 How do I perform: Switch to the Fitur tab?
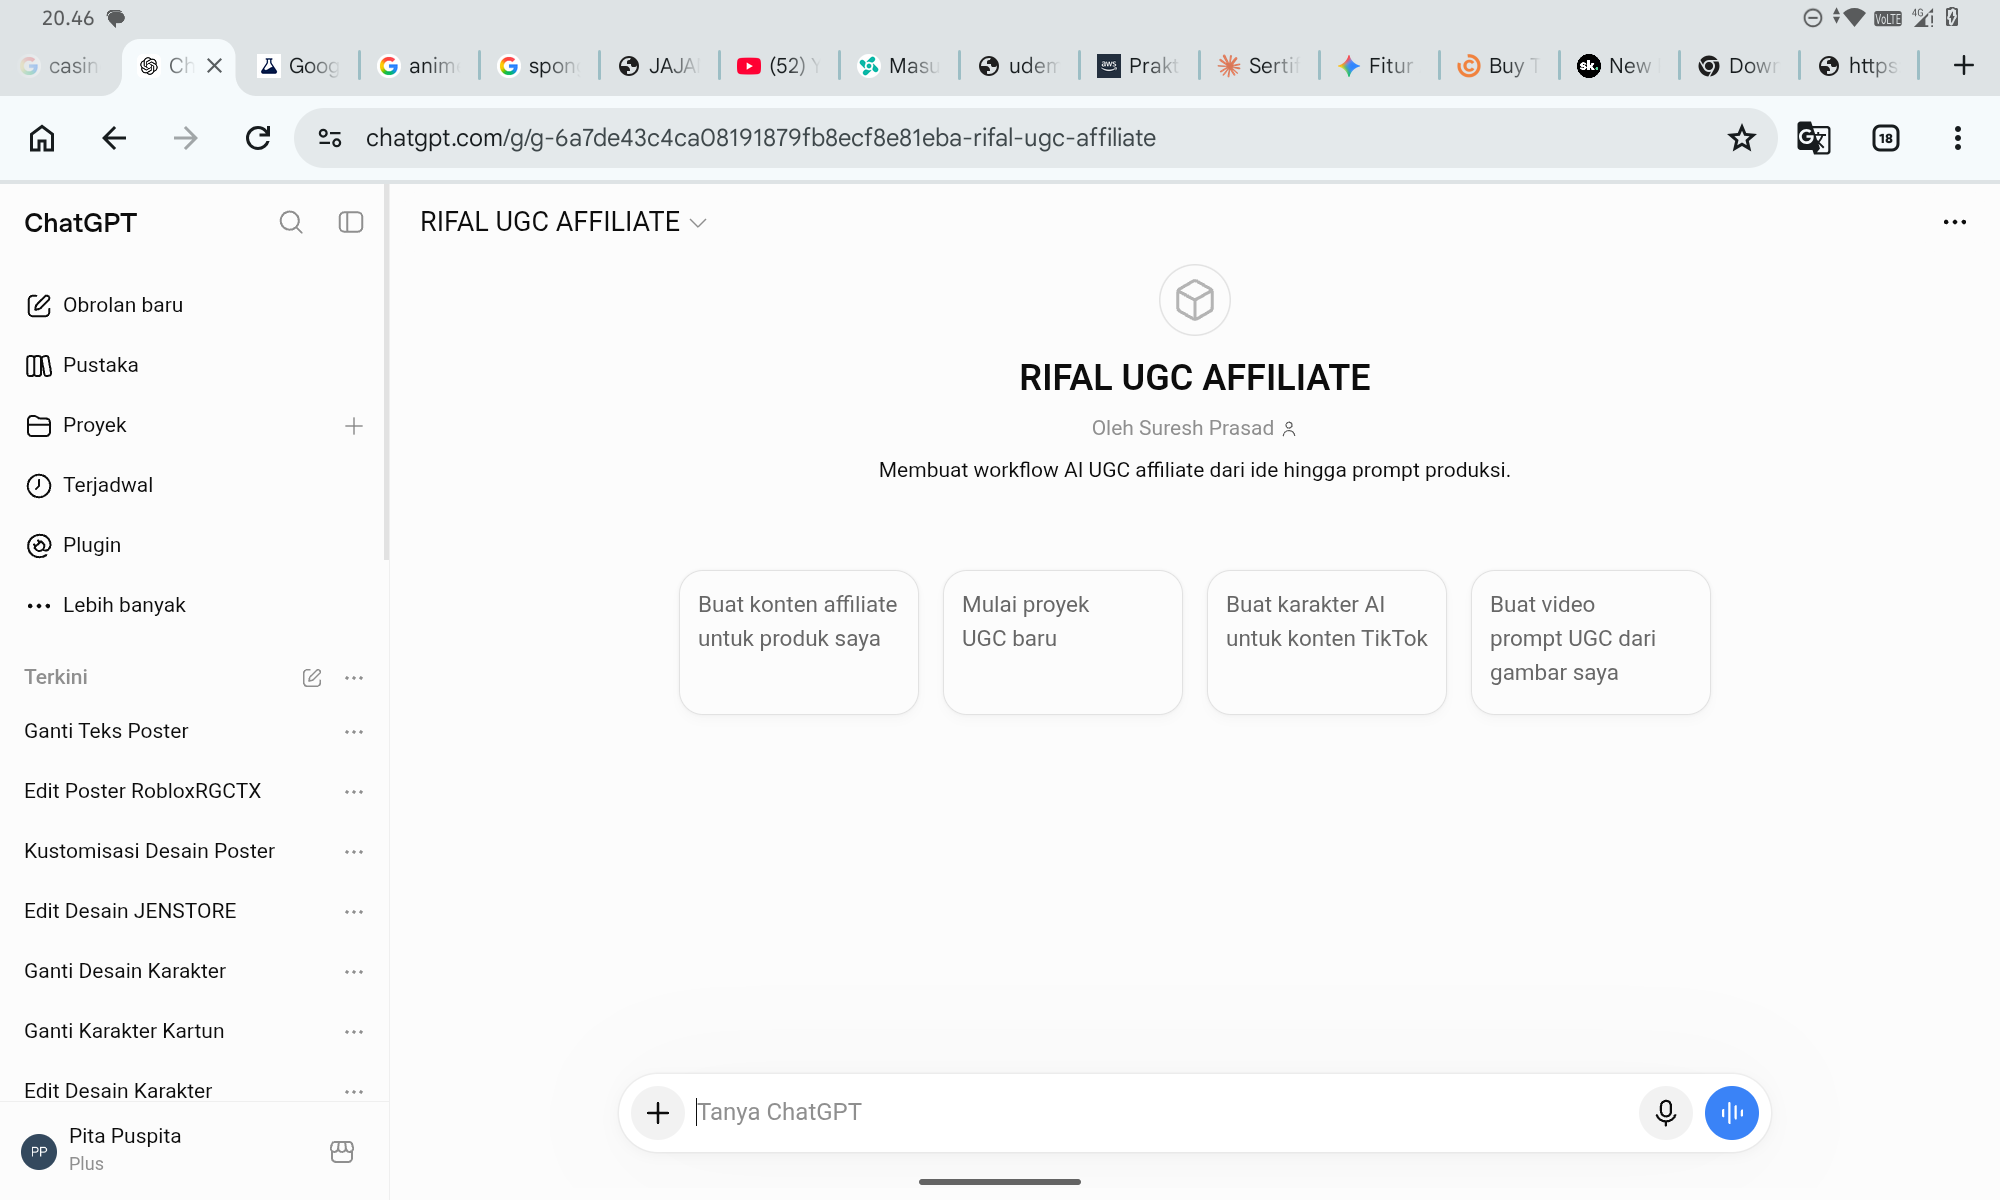coord(1378,66)
